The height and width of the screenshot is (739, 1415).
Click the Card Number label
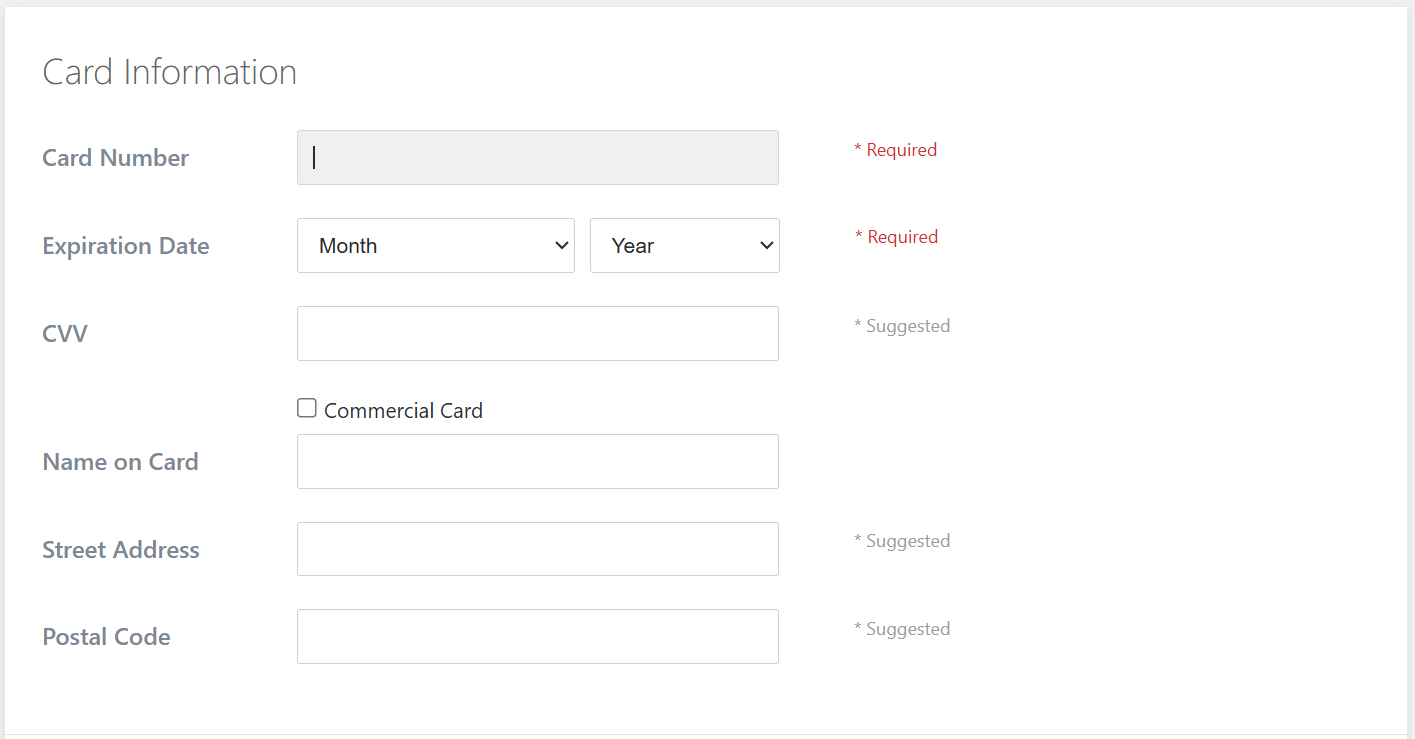point(115,158)
